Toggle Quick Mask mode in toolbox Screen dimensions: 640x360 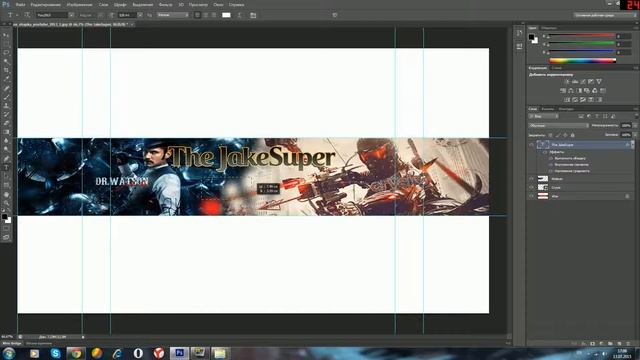6,229
